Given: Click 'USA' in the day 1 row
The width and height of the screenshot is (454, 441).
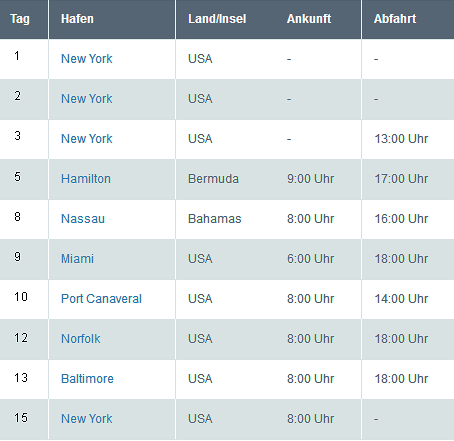Looking at the screenshot, I should 200,59.
